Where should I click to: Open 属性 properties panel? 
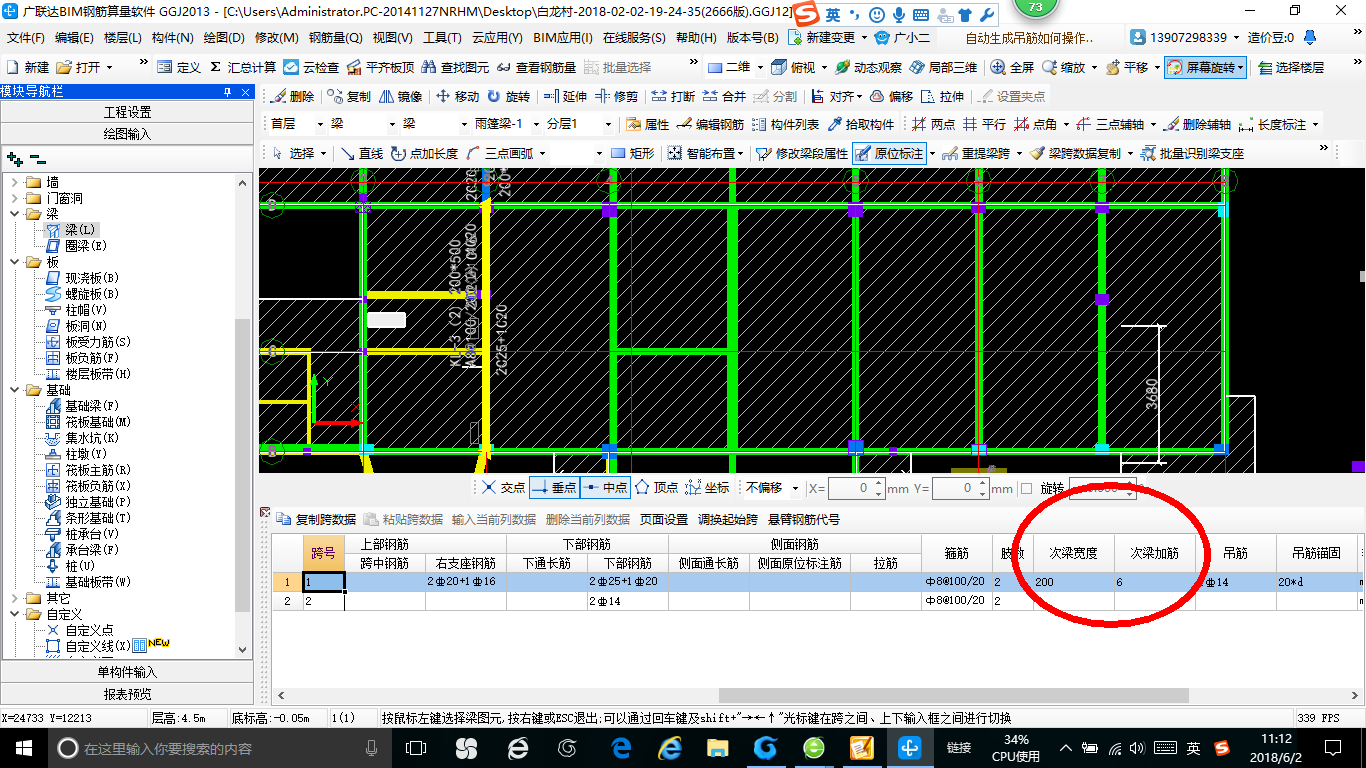[647, 125]
